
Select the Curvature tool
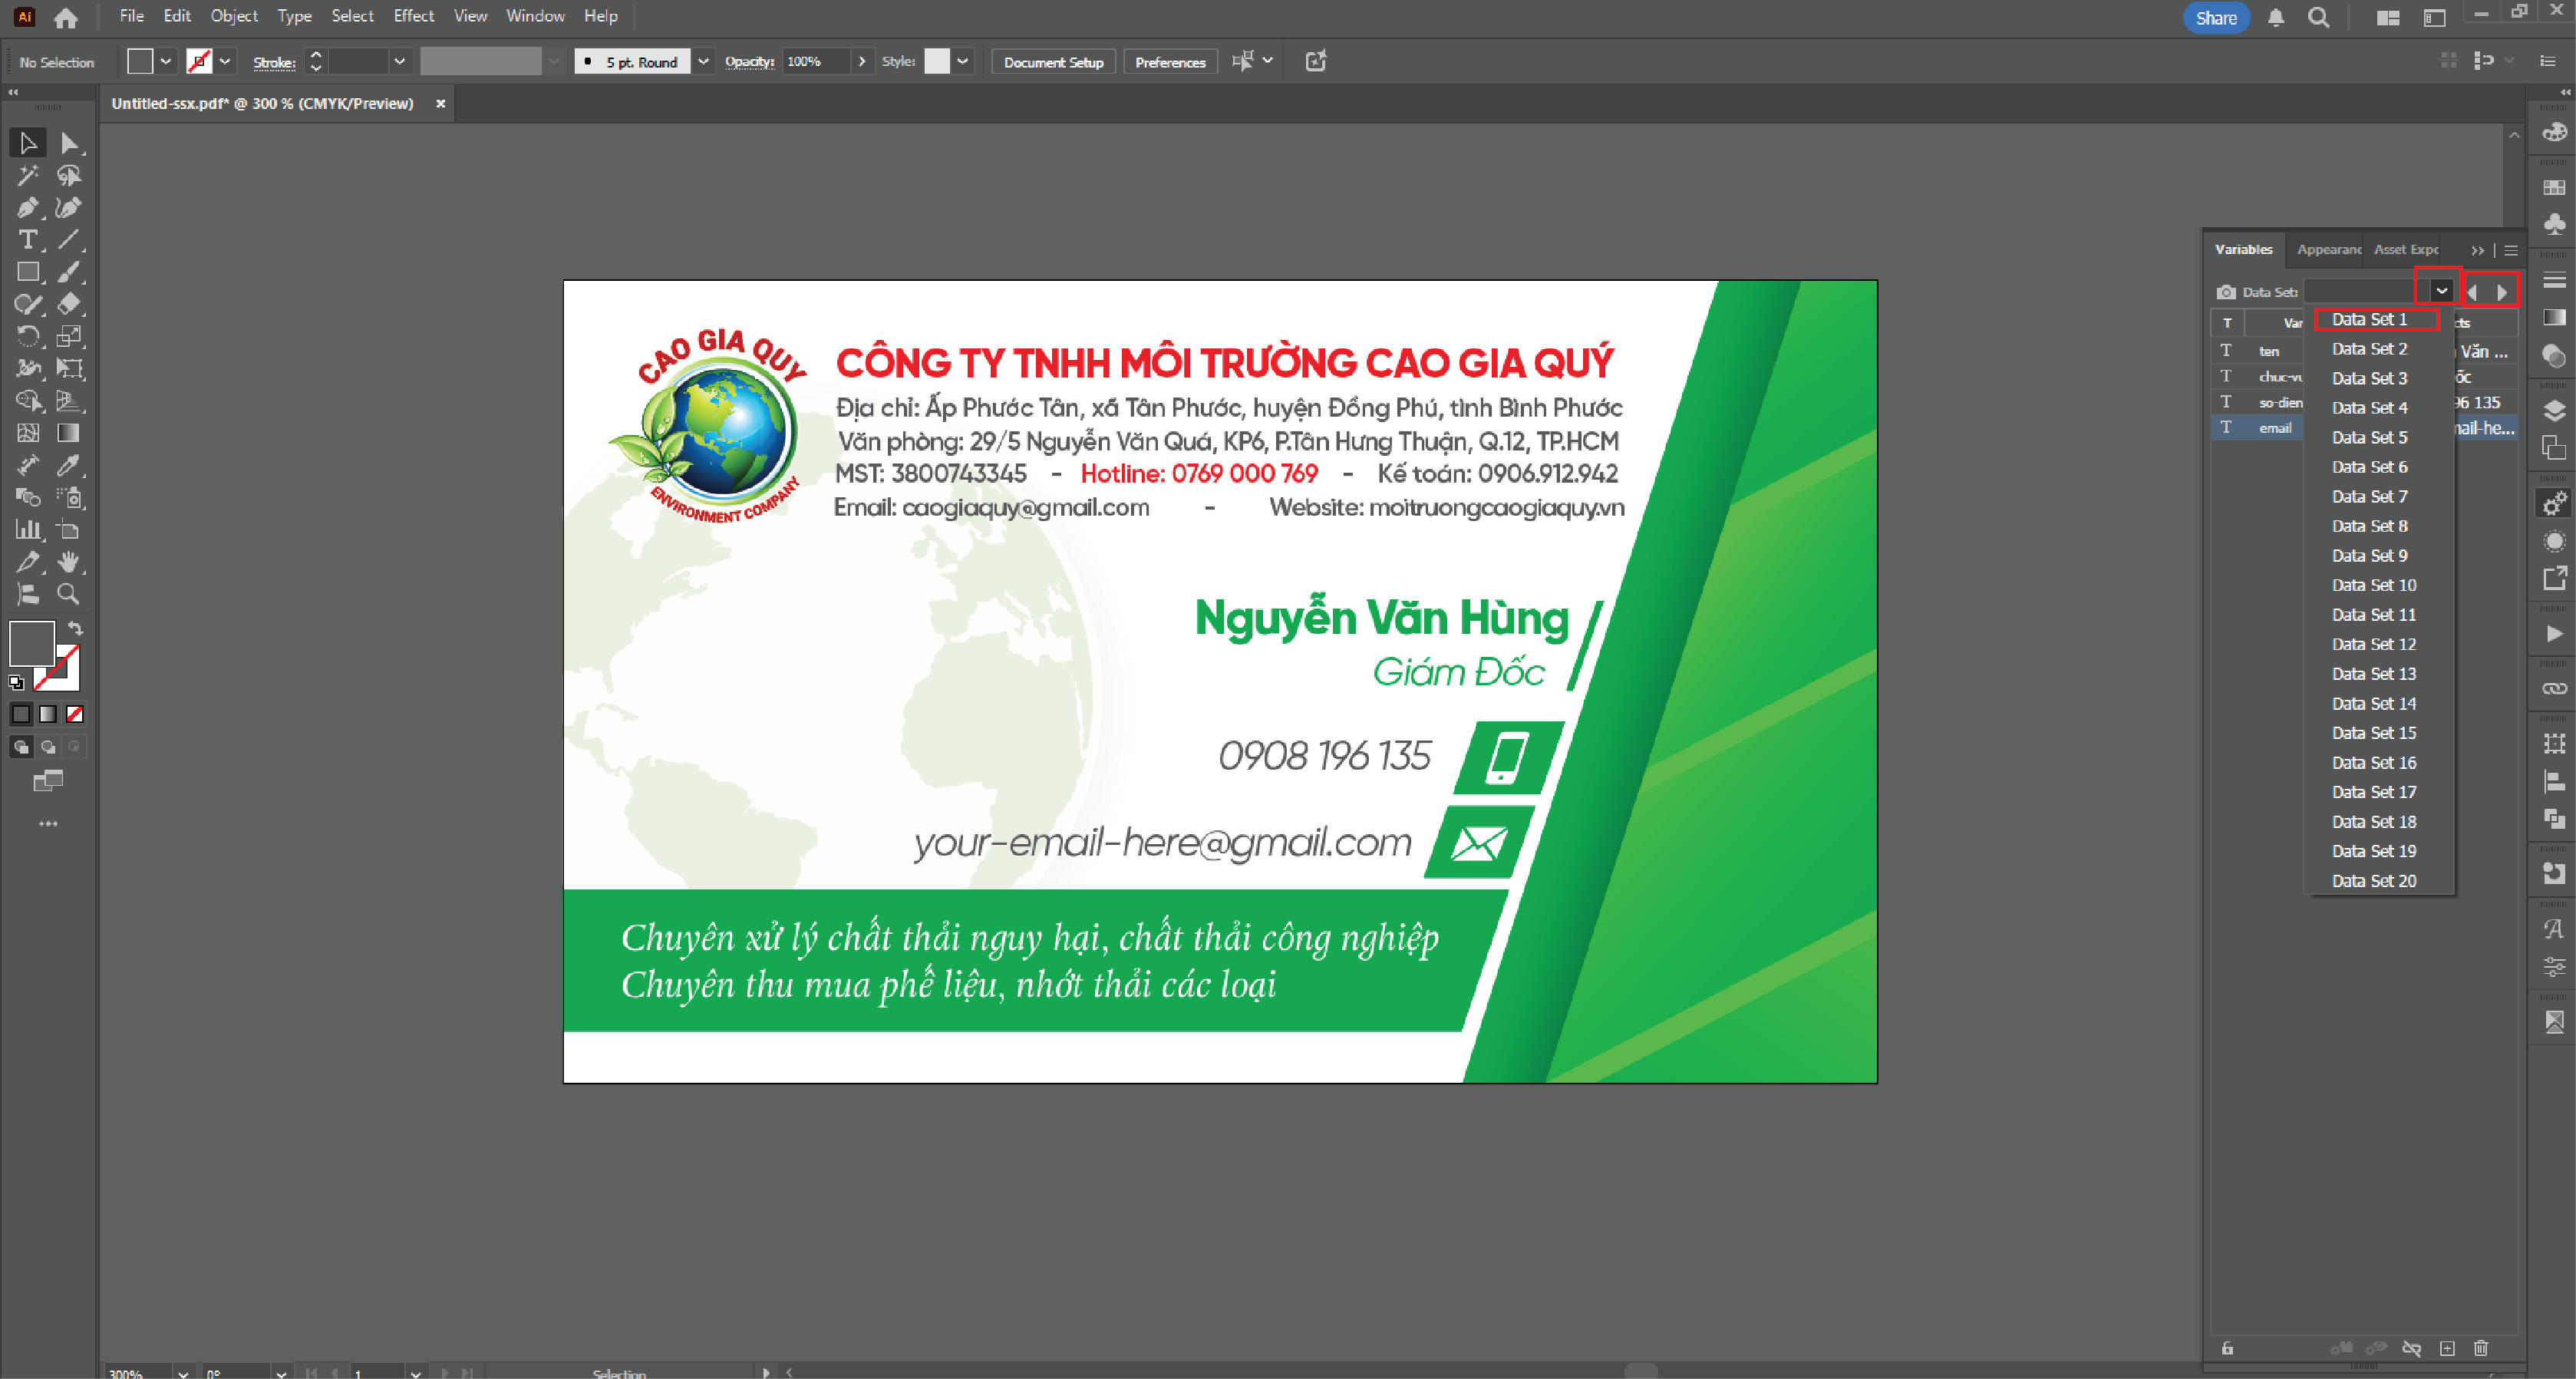tap(68, 207)
